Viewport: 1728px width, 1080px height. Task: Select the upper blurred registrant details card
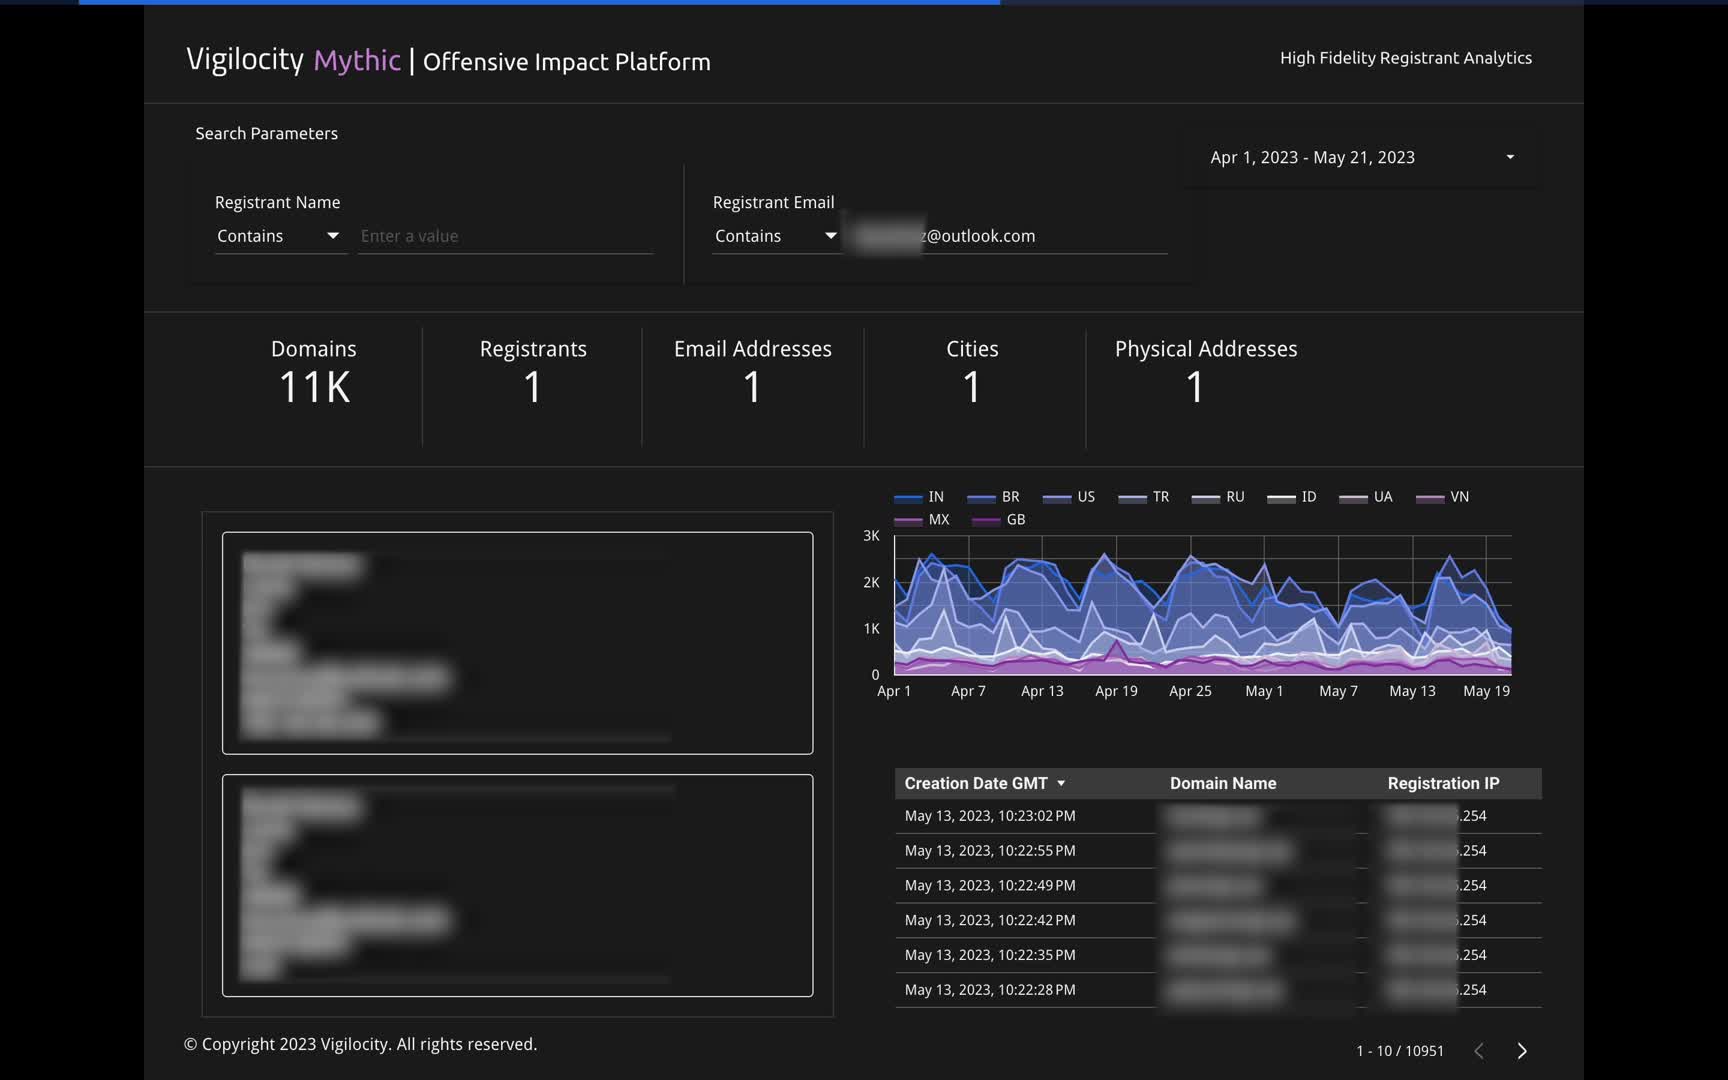(x=517, y=643)
